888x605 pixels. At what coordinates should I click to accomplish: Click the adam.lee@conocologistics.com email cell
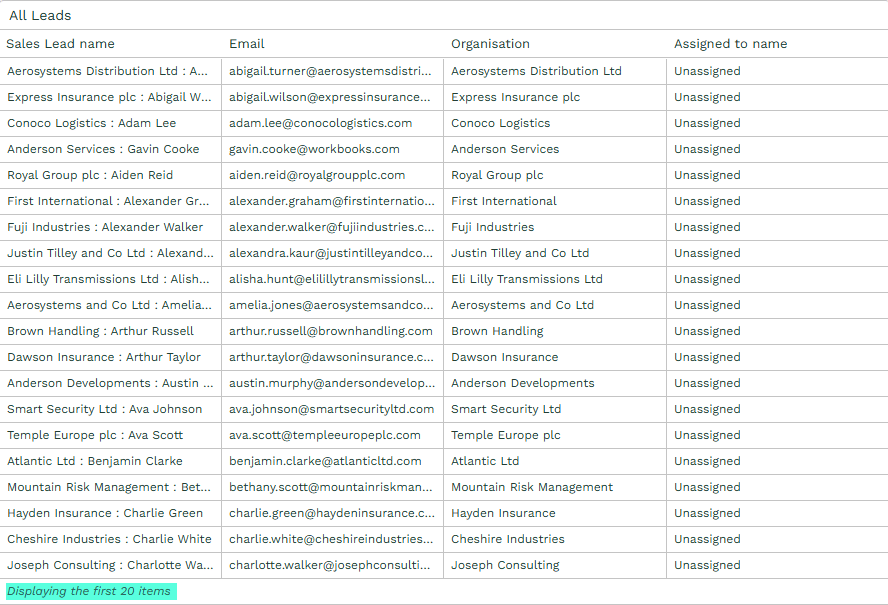320,123
